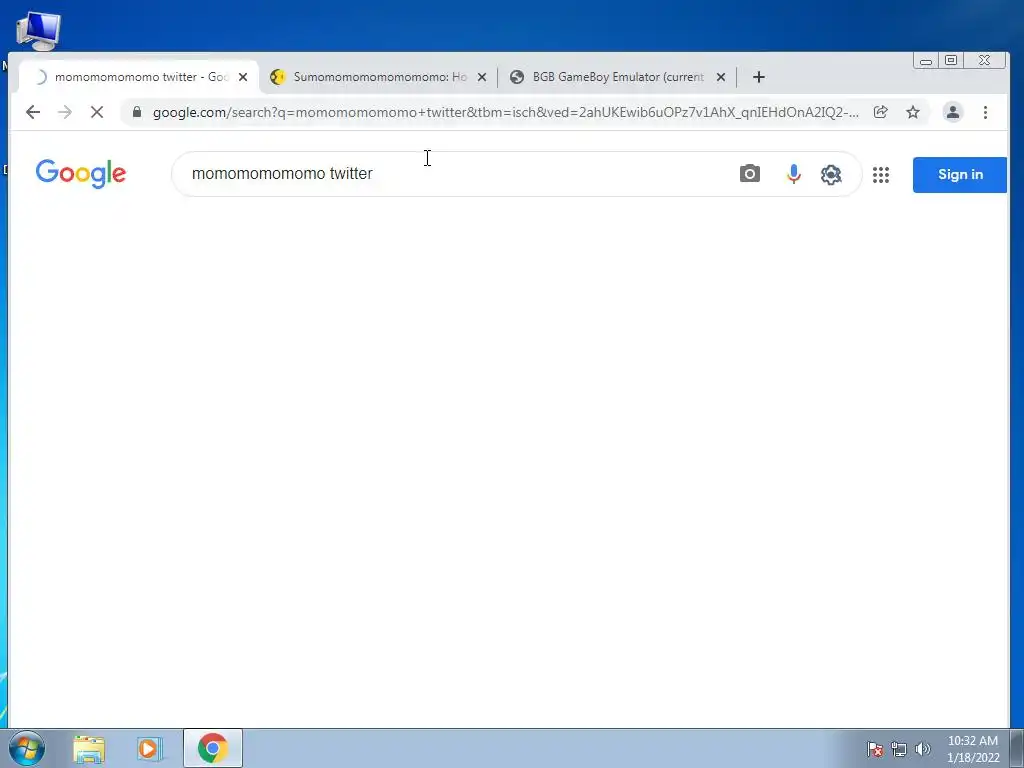Stop loading the page
Image resolution: width=1024 pixels, height=768 pixels.
pyautogui.click(x=97, y=112)
